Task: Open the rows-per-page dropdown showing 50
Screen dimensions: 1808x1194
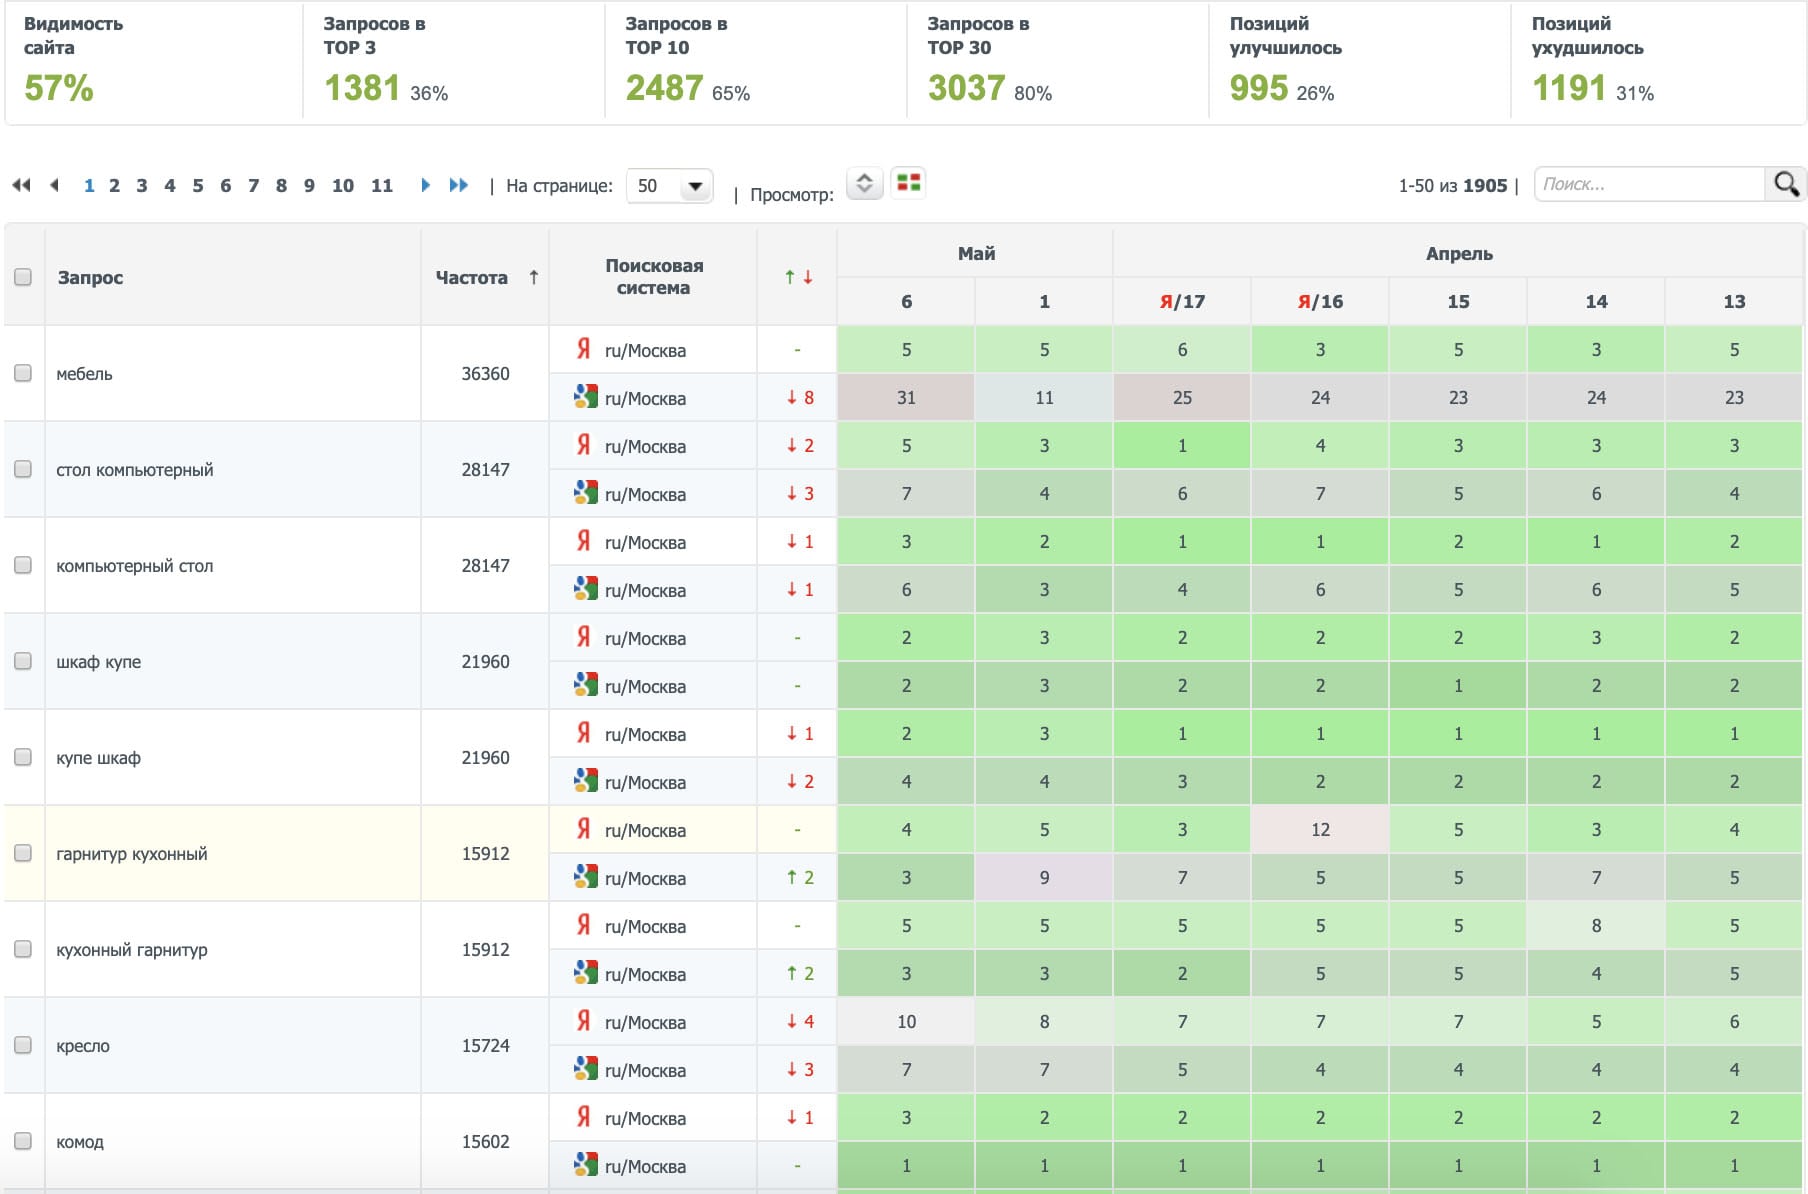Action: point(669,186)
